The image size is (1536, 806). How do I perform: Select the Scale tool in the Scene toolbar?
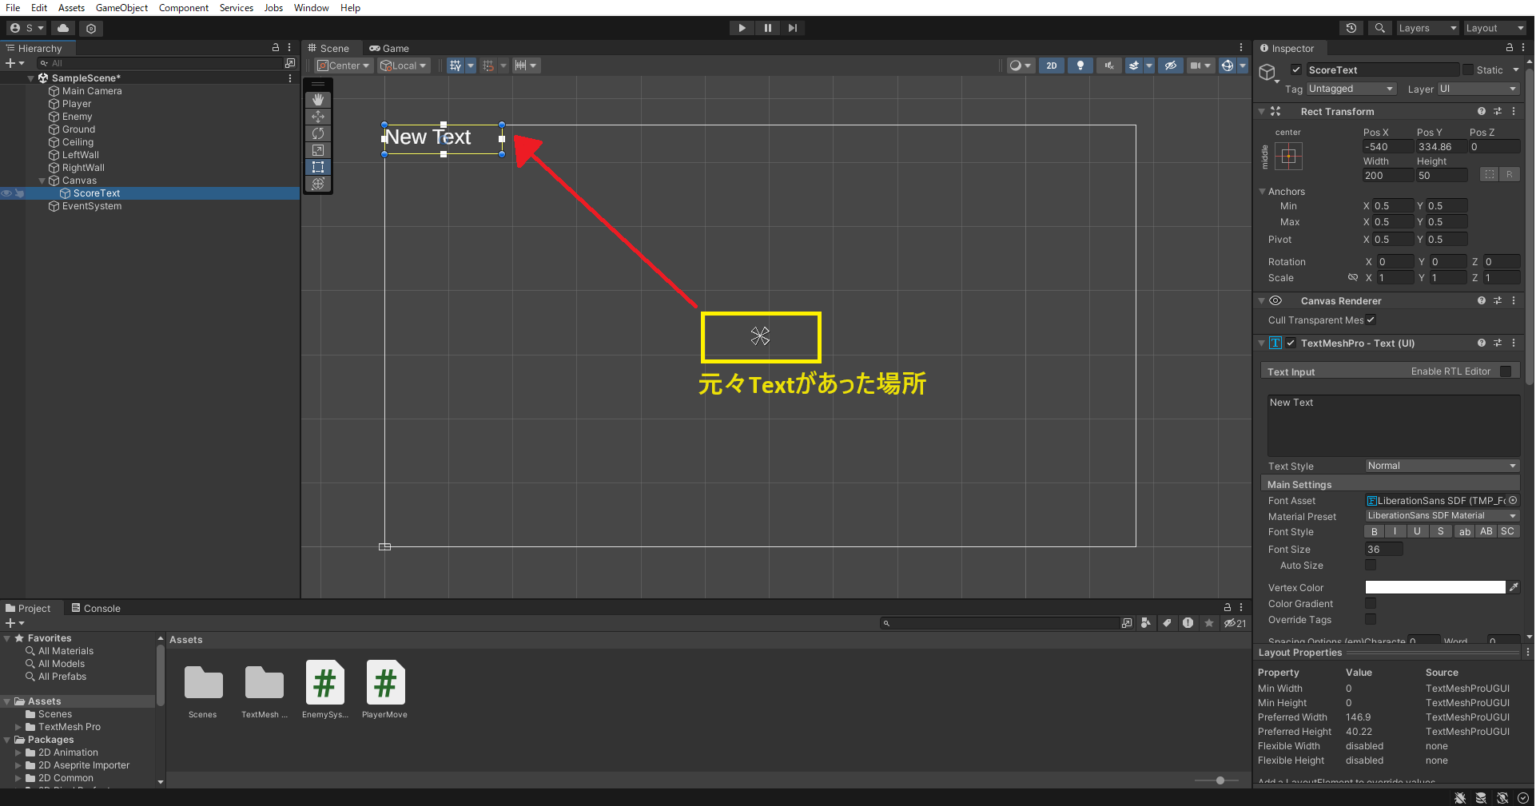[x=318, y=150]
